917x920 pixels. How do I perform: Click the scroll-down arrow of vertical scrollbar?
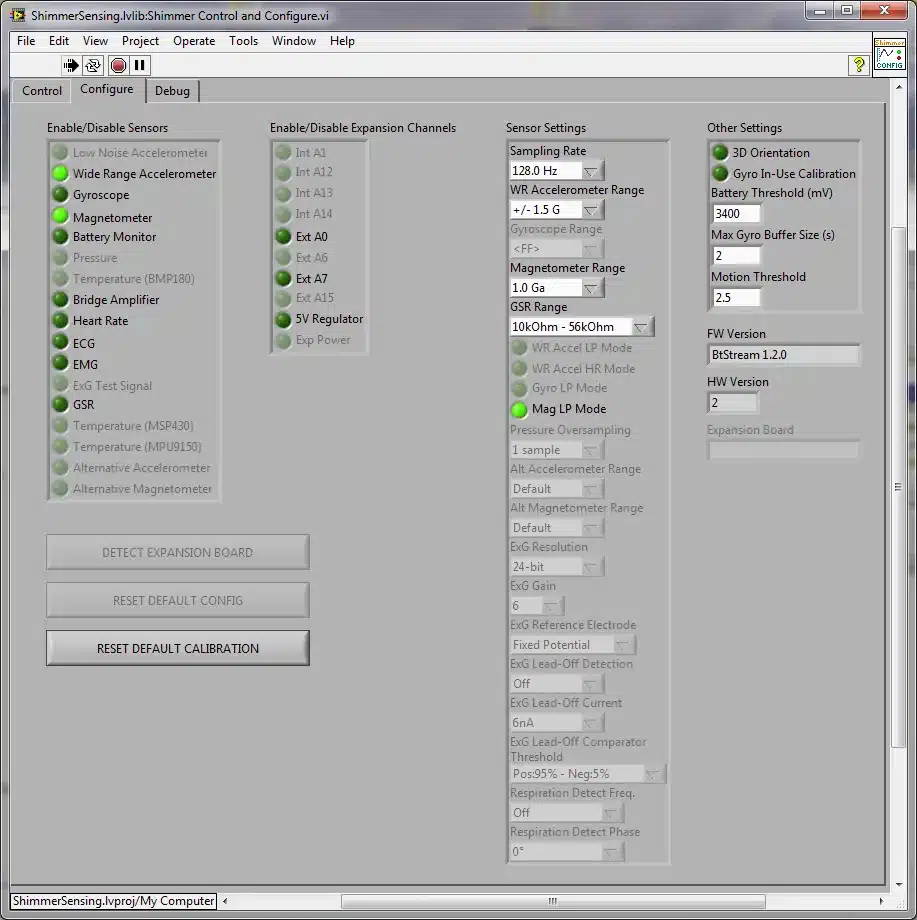898,885
